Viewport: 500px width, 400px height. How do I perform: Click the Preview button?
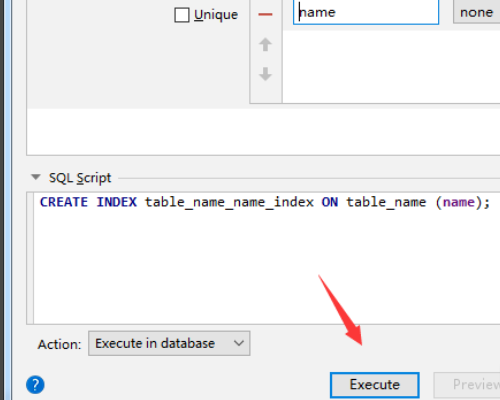(x=467, y=385)
